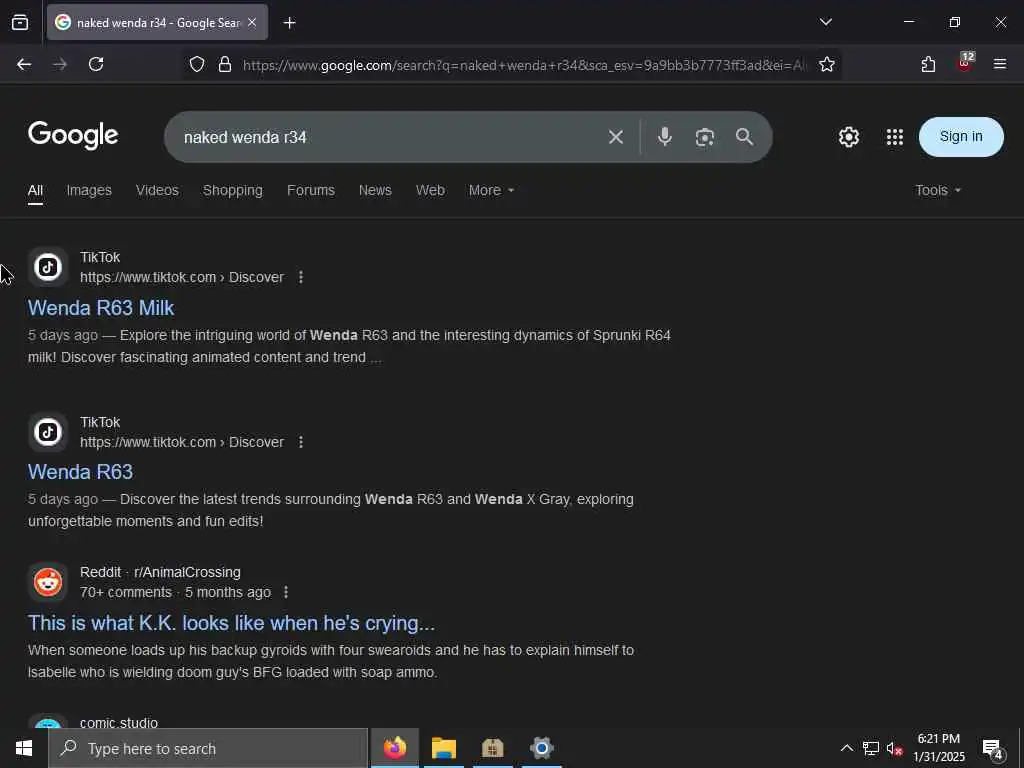Viewport: 1024px width, 768px height.
Task: Open the 'Wenda R63' result link
Action: [80, 472]
